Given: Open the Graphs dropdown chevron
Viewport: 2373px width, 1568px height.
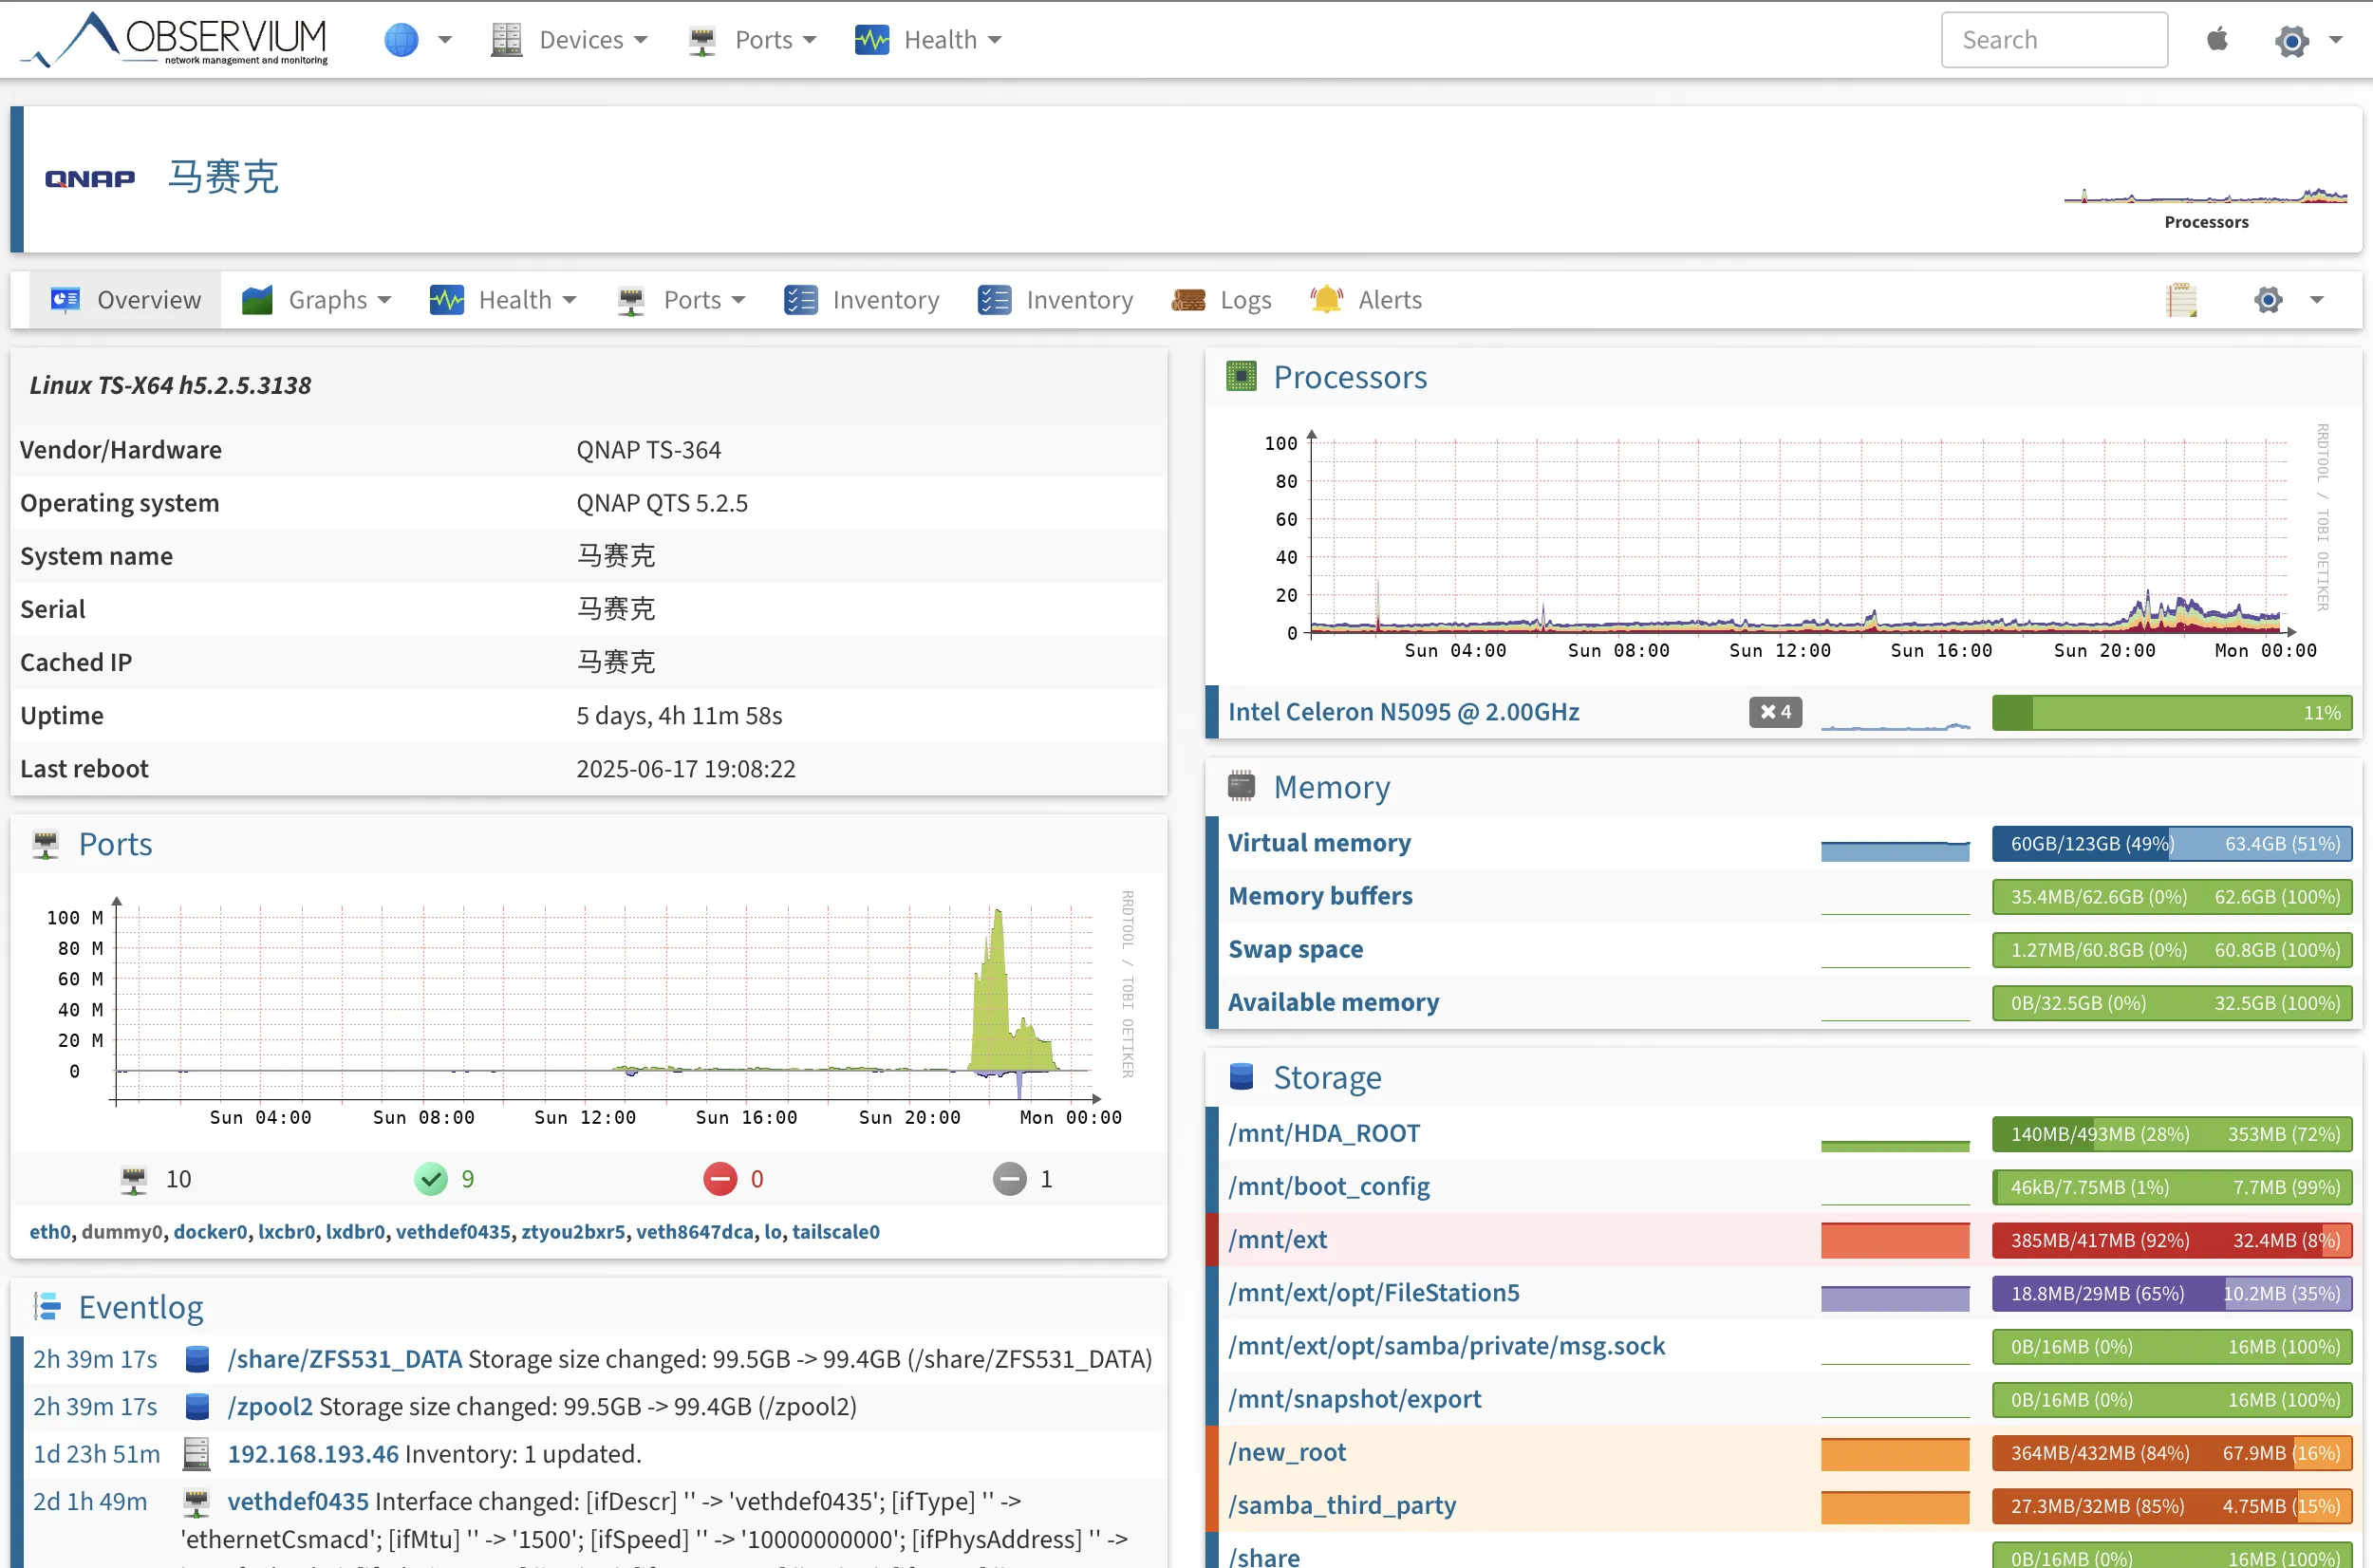Looking at the screenshot, I should tap(386, 299).
